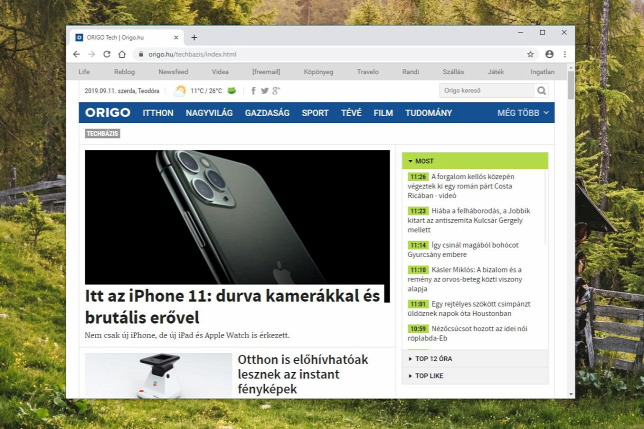Open the Chrome profile avatar icon
Viewport: 644px width, 429px height.
click(549, 54)
